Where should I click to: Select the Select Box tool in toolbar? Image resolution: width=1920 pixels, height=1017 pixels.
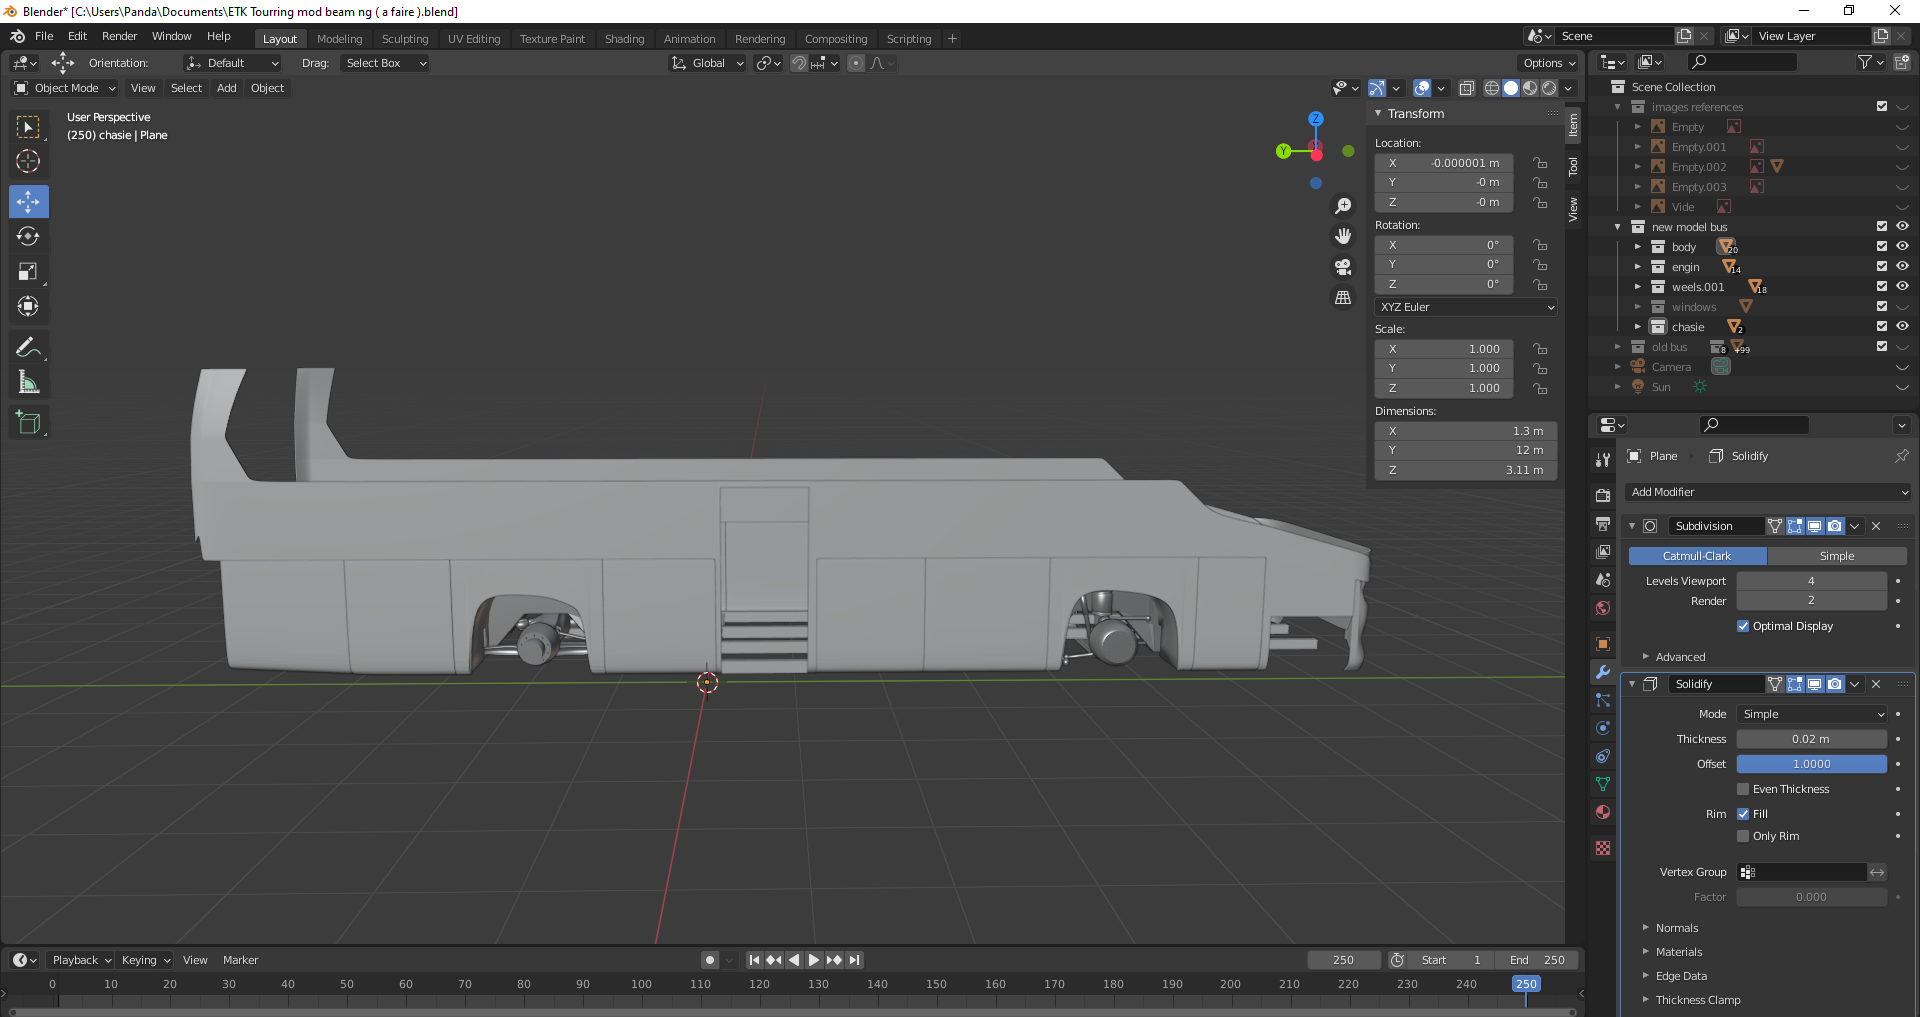click(x=28, y=127)
